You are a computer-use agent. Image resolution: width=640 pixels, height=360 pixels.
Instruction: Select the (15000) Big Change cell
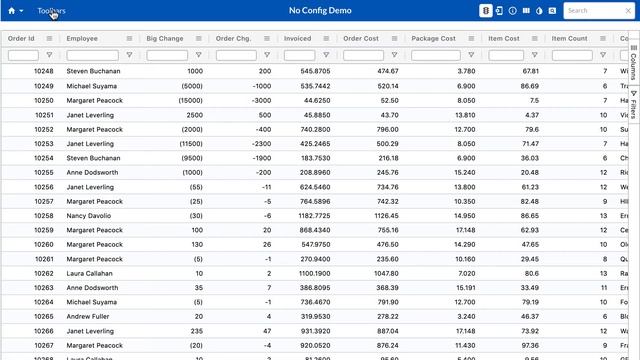tap(191, 100)
